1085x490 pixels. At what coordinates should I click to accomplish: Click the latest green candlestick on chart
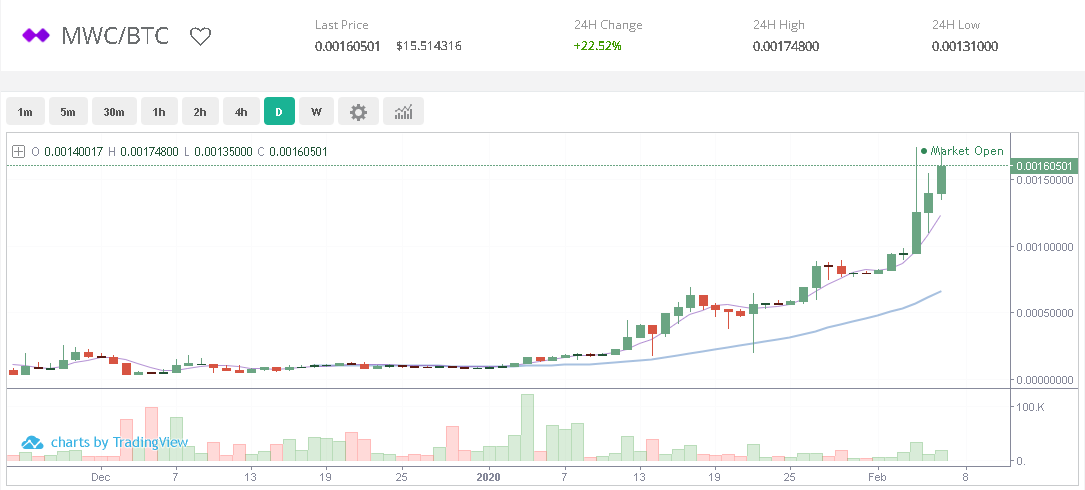[x=941, y=179]
